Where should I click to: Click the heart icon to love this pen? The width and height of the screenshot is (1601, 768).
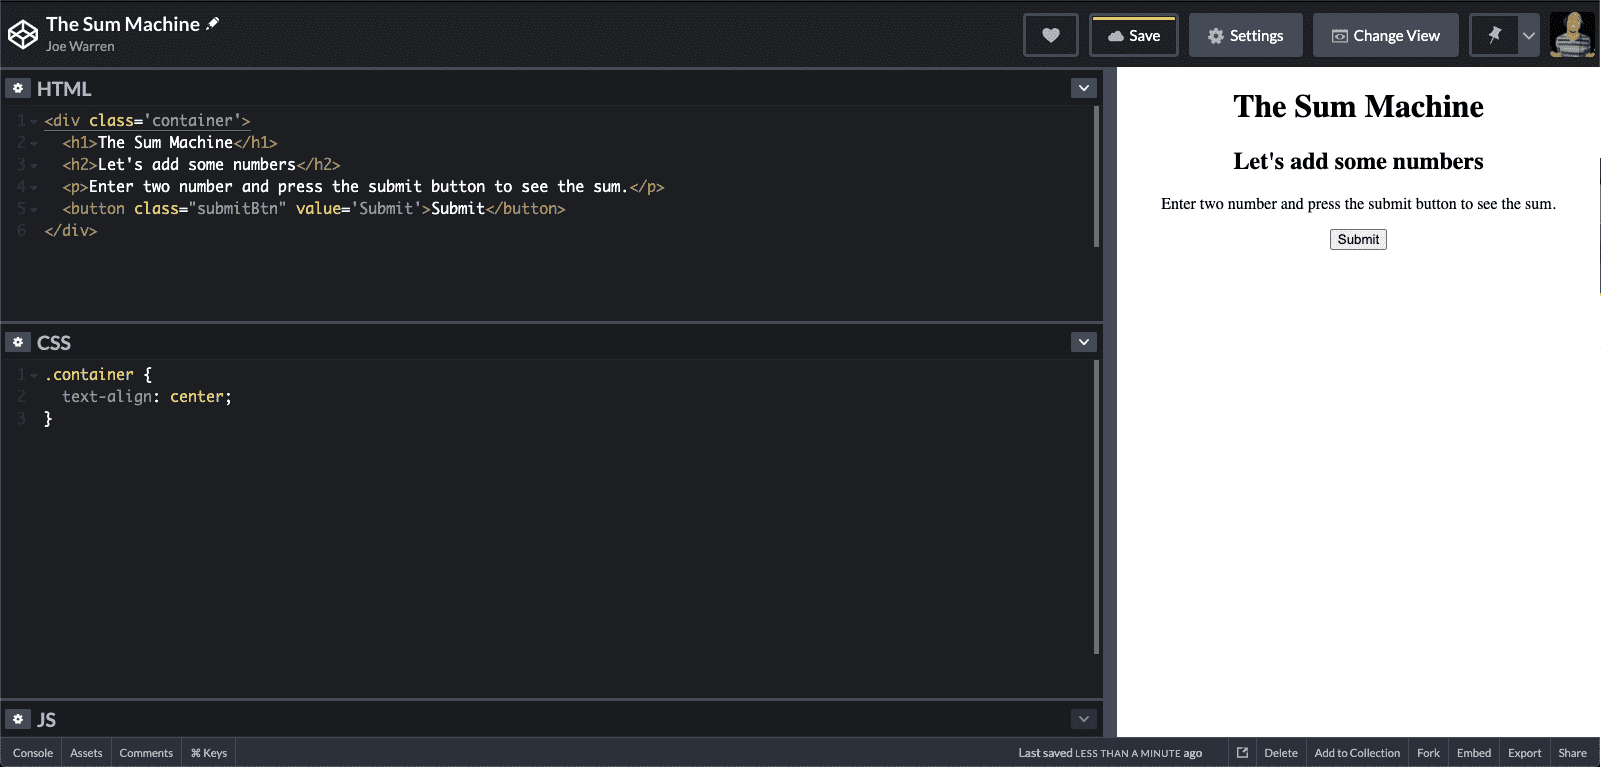1050,36
